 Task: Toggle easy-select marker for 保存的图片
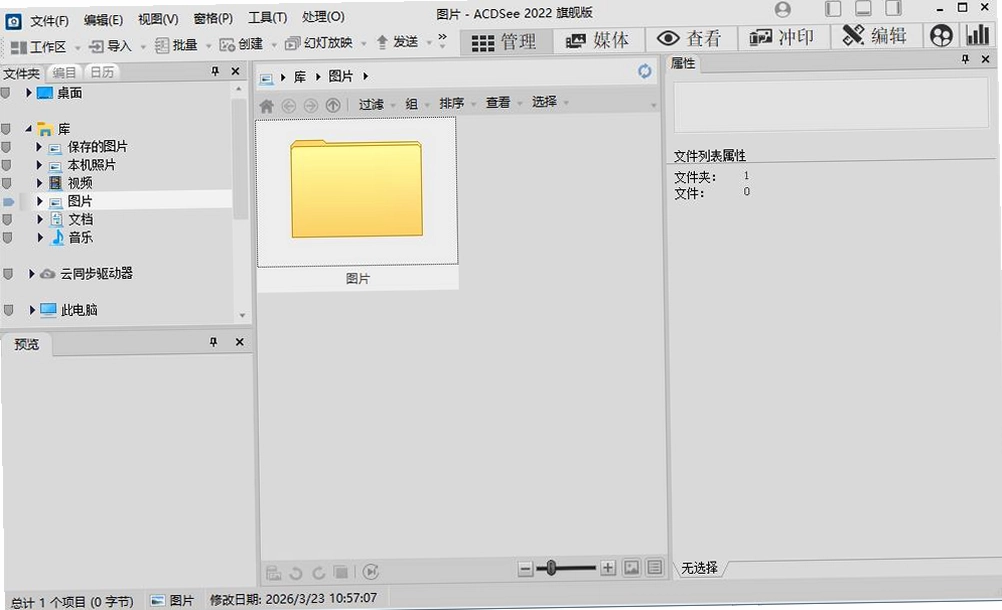(6, 147)
